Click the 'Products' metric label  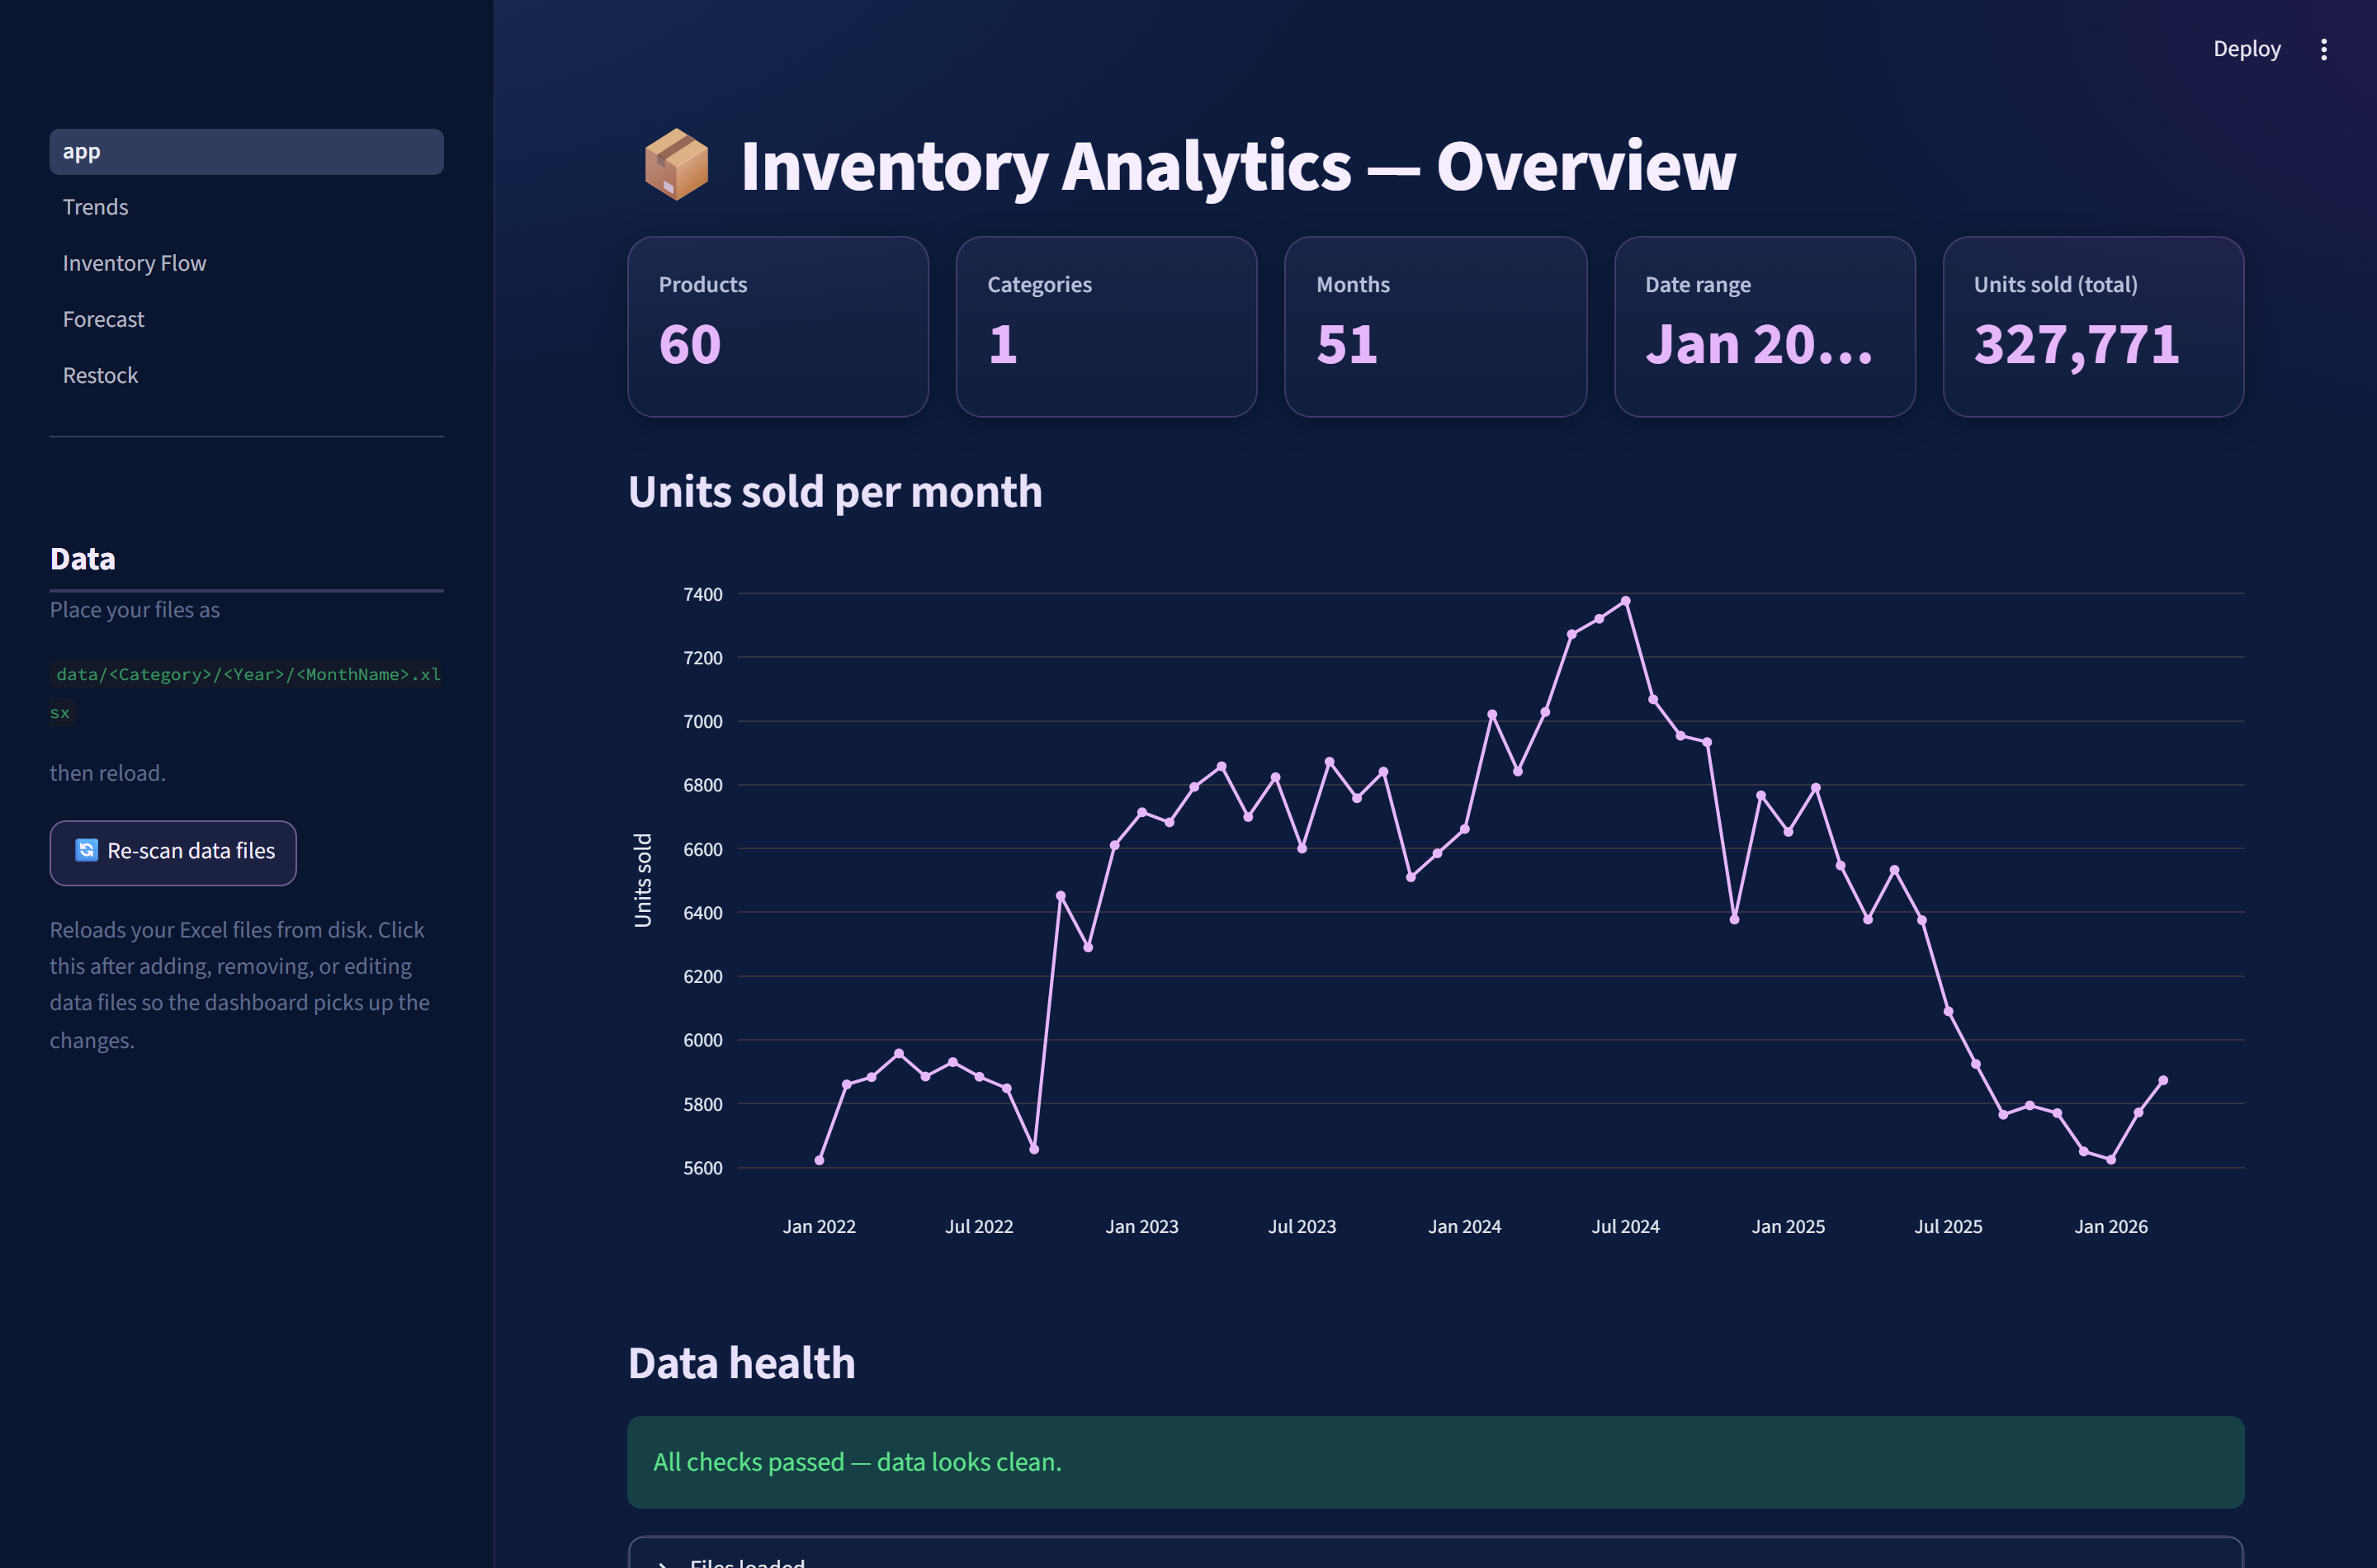click(703, 285)
